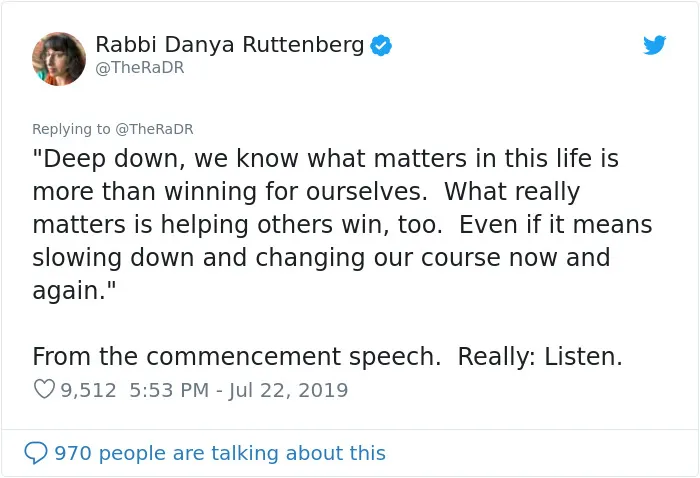Image resolution: width=700 pixels, height=478 pixels.
Task: Click the @TheRaDR handle under the name
Action: 140,67
